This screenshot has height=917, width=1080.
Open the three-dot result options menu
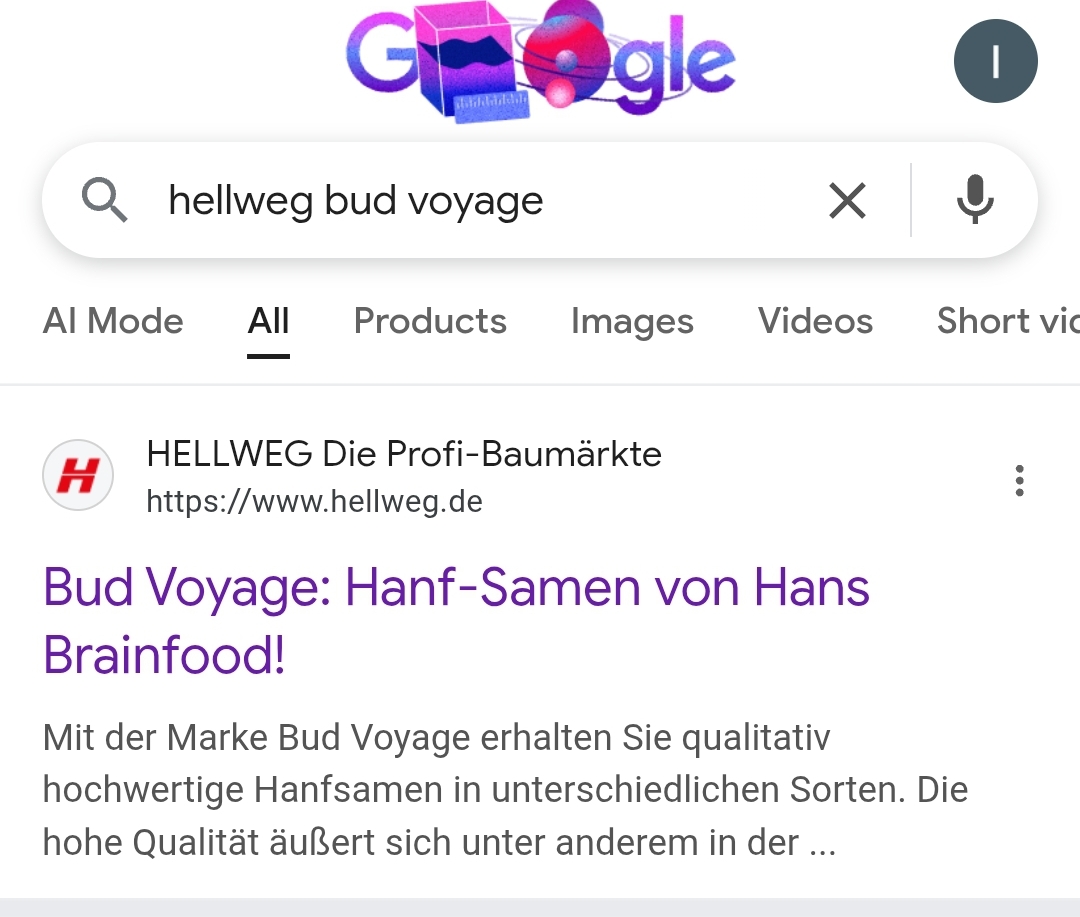tap(1020, 480)
